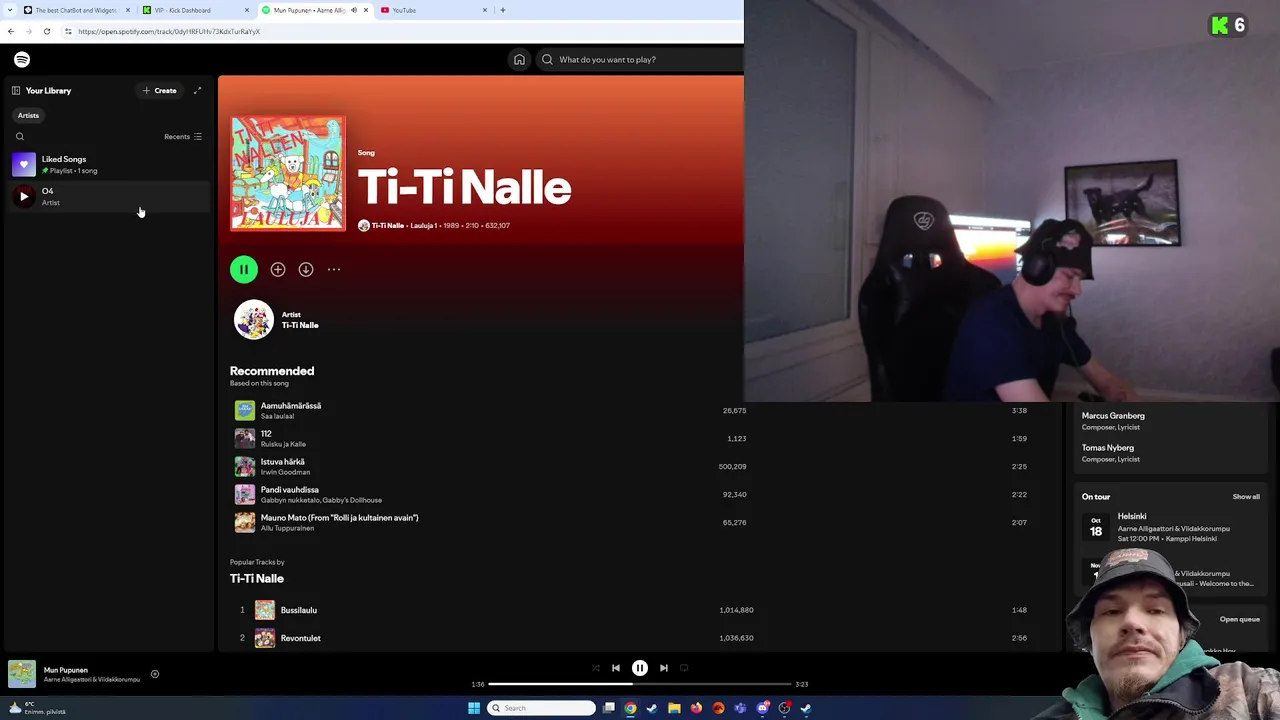Screen dimensions: 1280x720
Task: Download the Ti-Ti Nalle song
Action: [x=306, y=269]
